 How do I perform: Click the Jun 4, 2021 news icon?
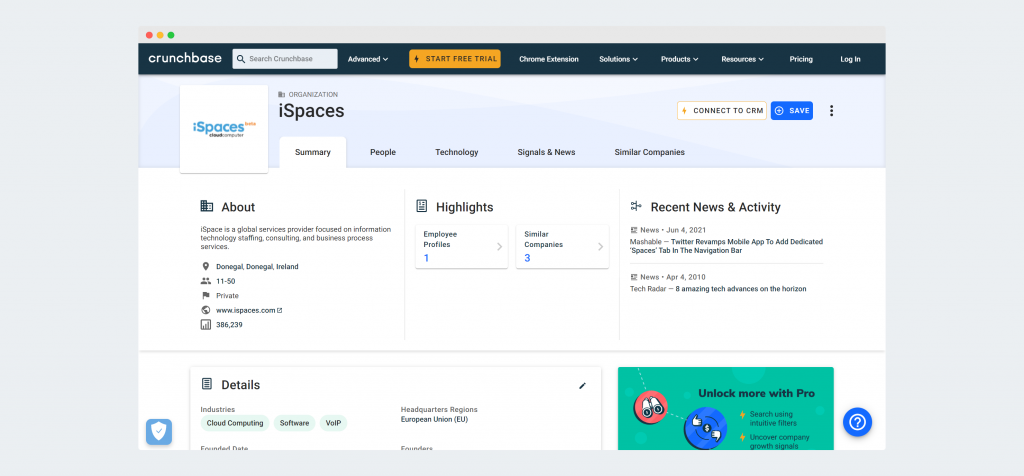(x=633, y=230)
